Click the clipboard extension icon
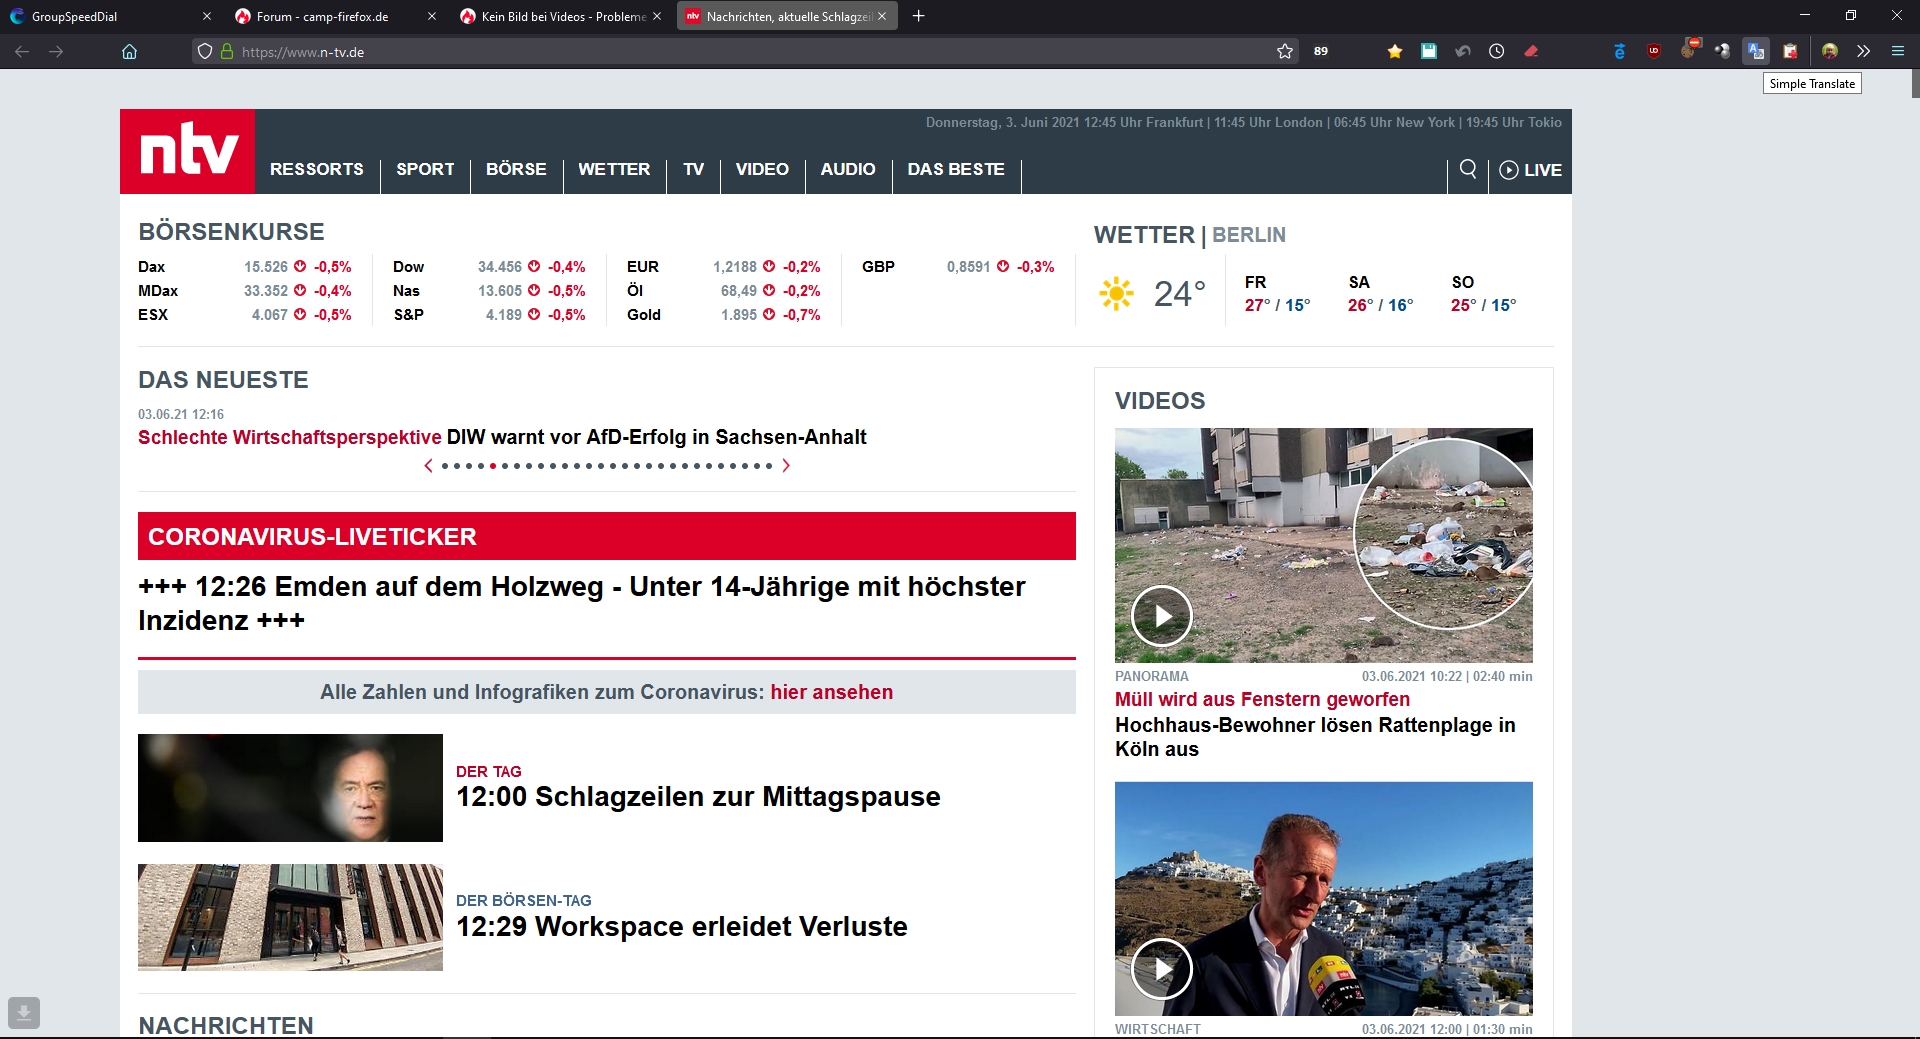Screen dimensions: 1920x1039 (x=1790, y=51)
